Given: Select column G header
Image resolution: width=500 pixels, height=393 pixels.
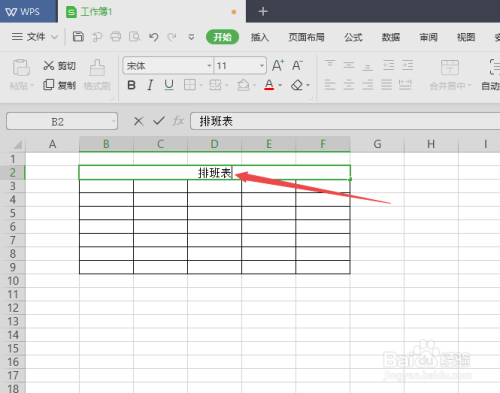Looking at the screenshot, I should click(x=377, y=144).
